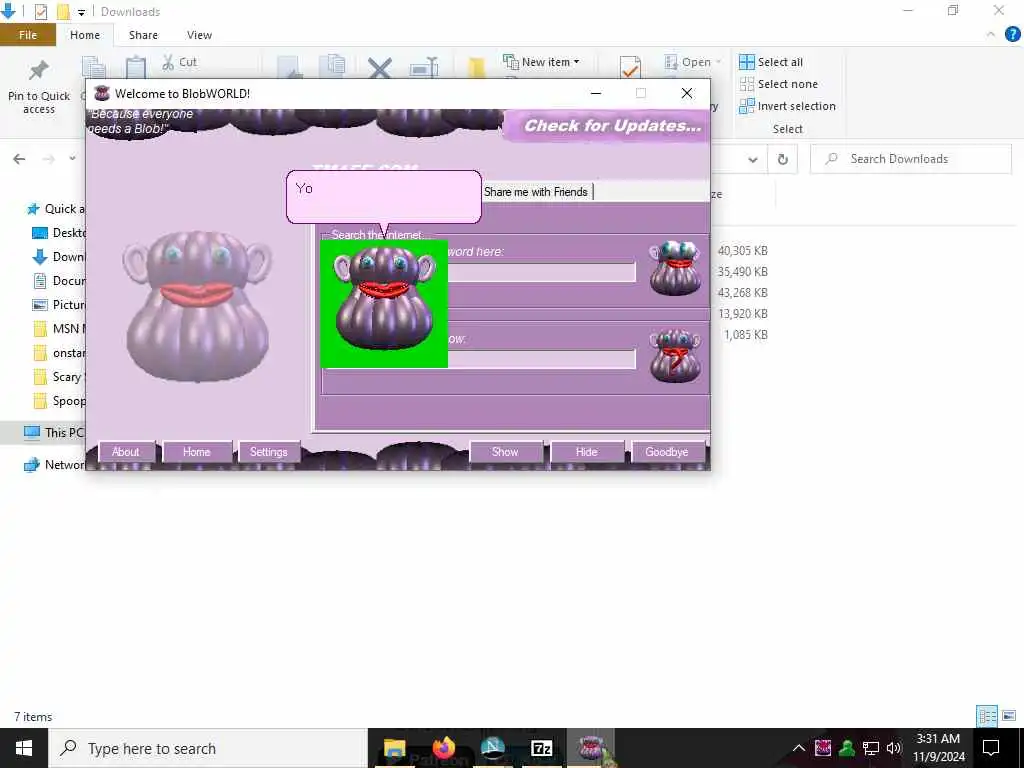Select Downloads in navigation pane
Viewport: 1024px width, 768px height.
(x=59, y=257)
